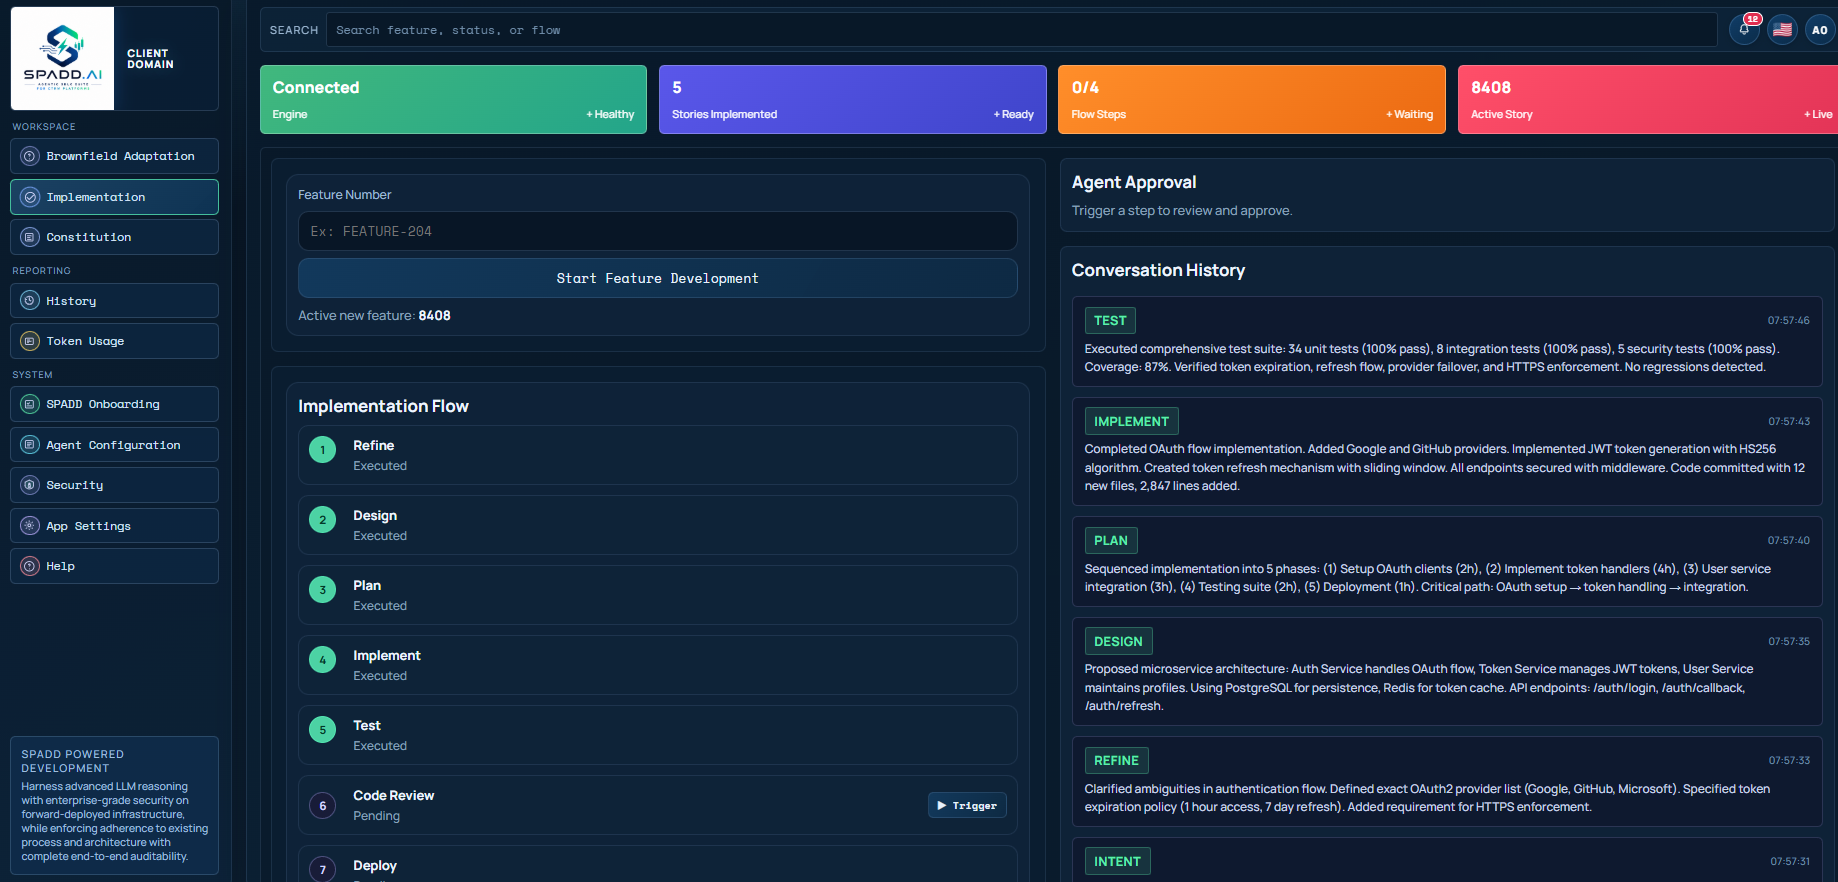Click the Agent Configuration icon
This screenshot has width=1838, height=882.
pyautogui.click(x=30, y=445)
